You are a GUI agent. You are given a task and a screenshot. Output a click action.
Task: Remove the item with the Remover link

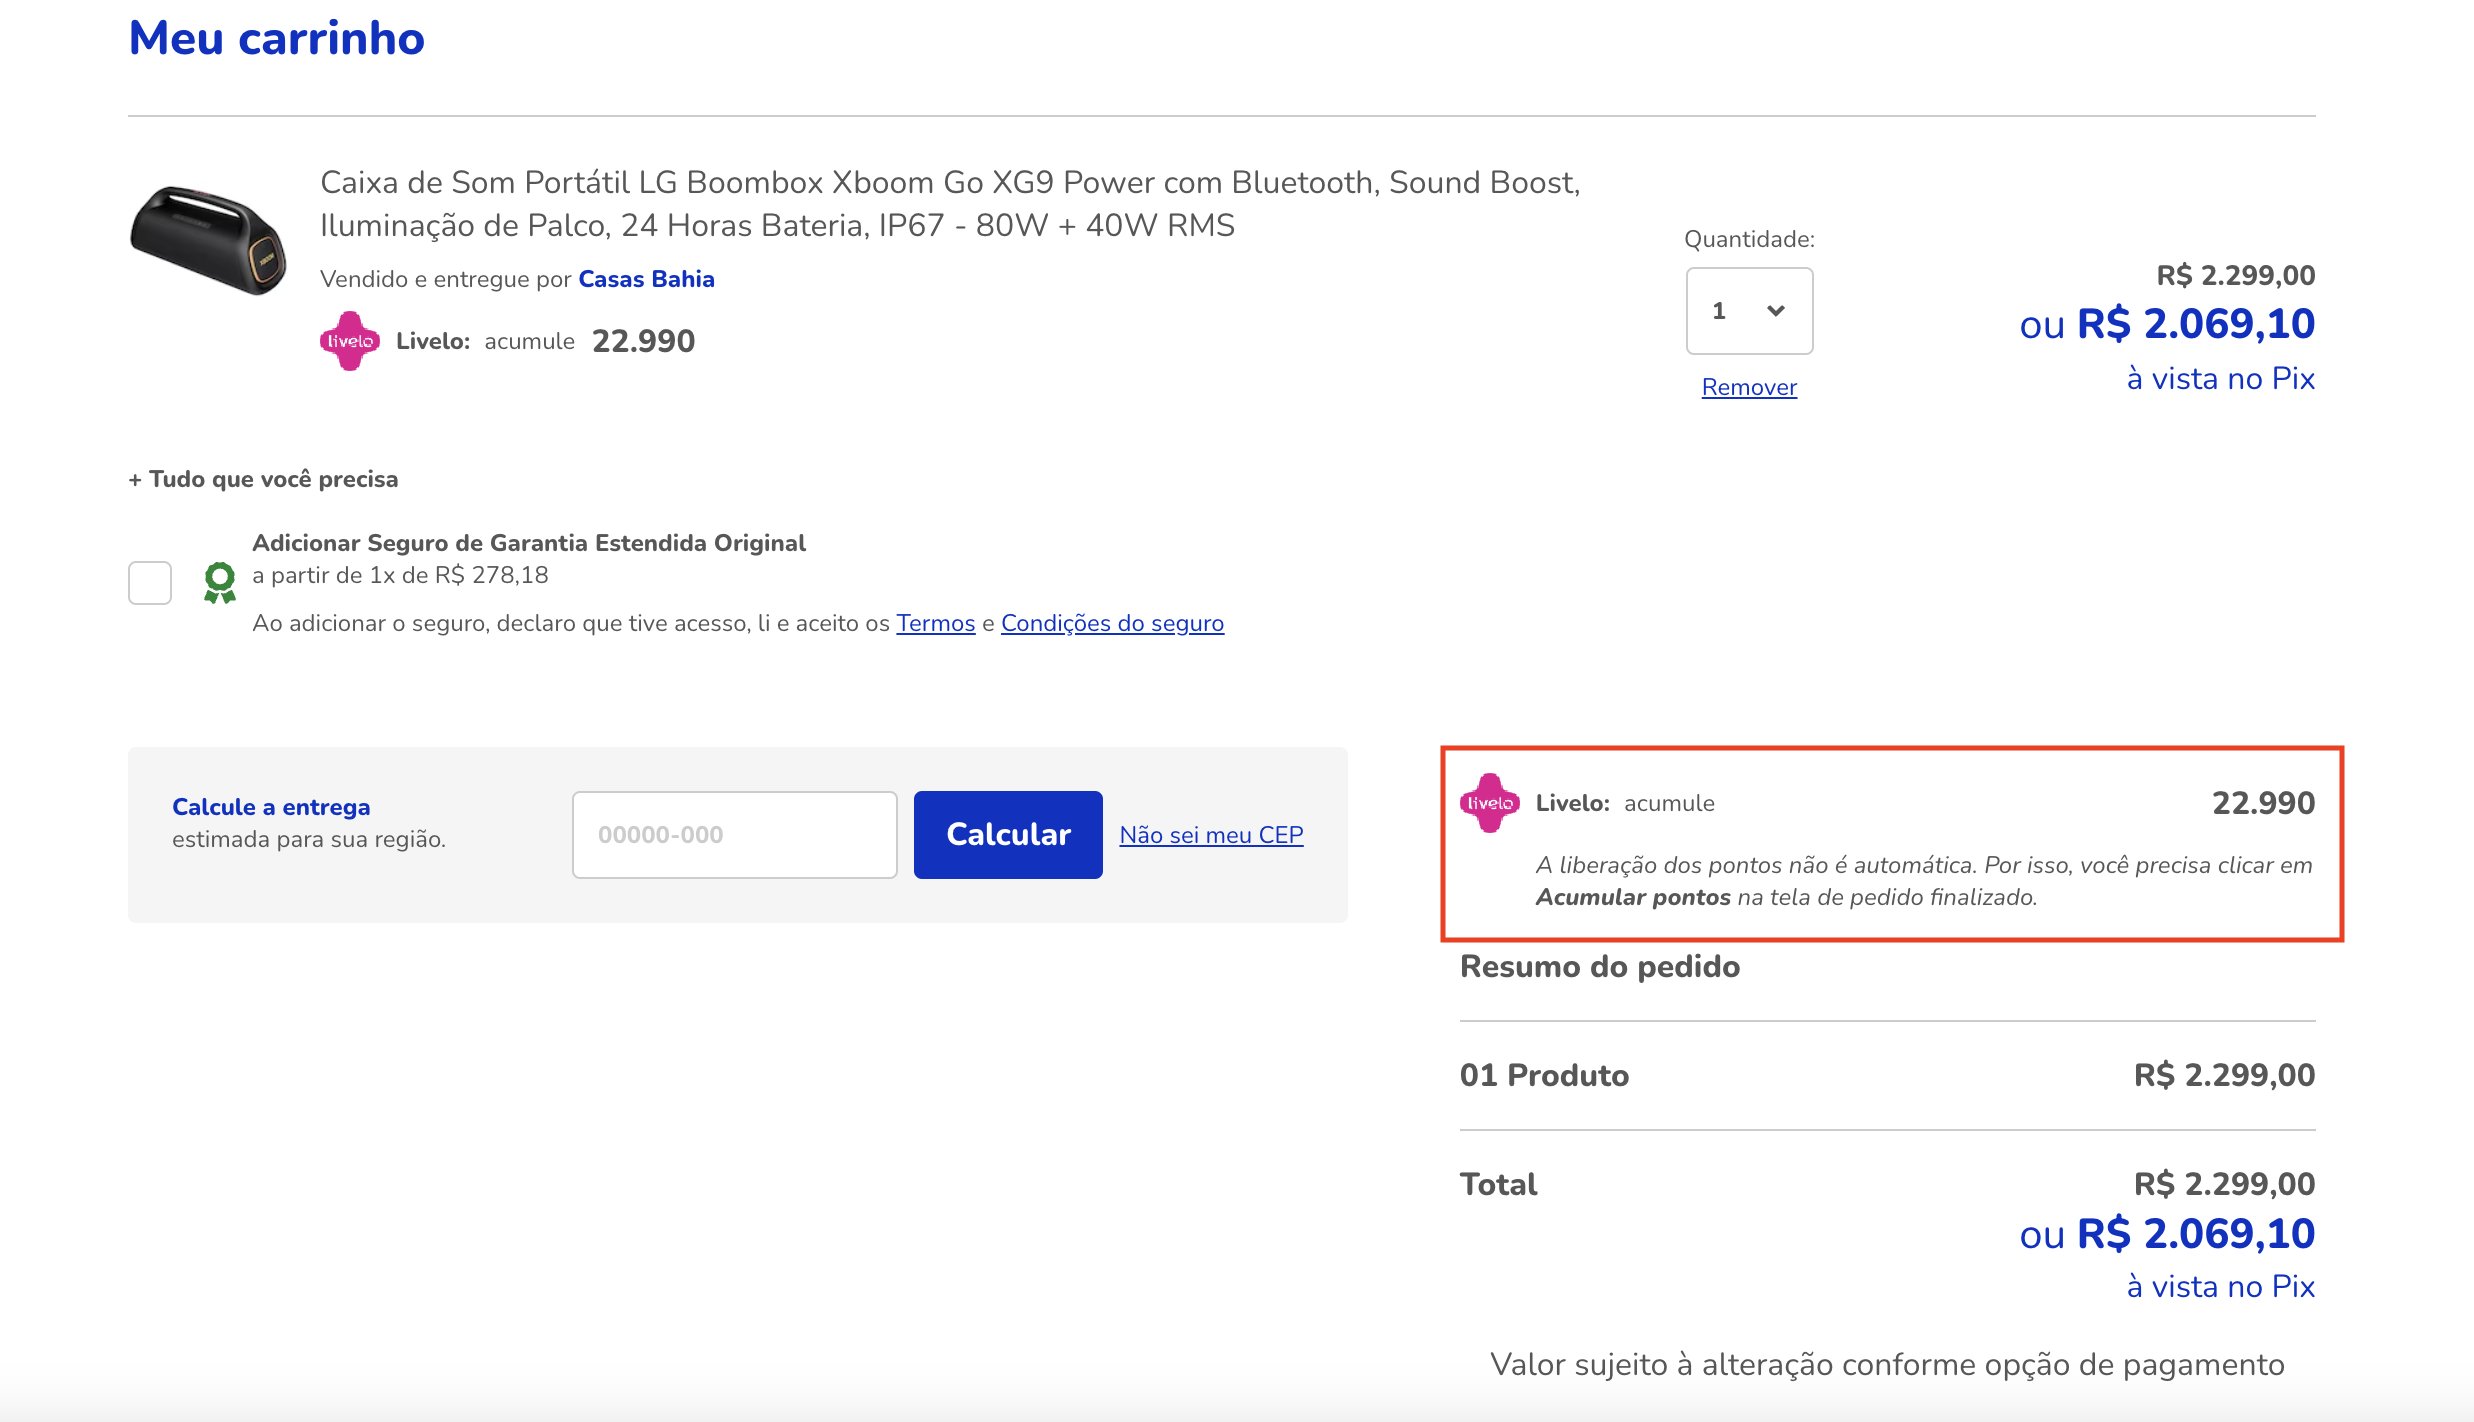(1749, 387)
